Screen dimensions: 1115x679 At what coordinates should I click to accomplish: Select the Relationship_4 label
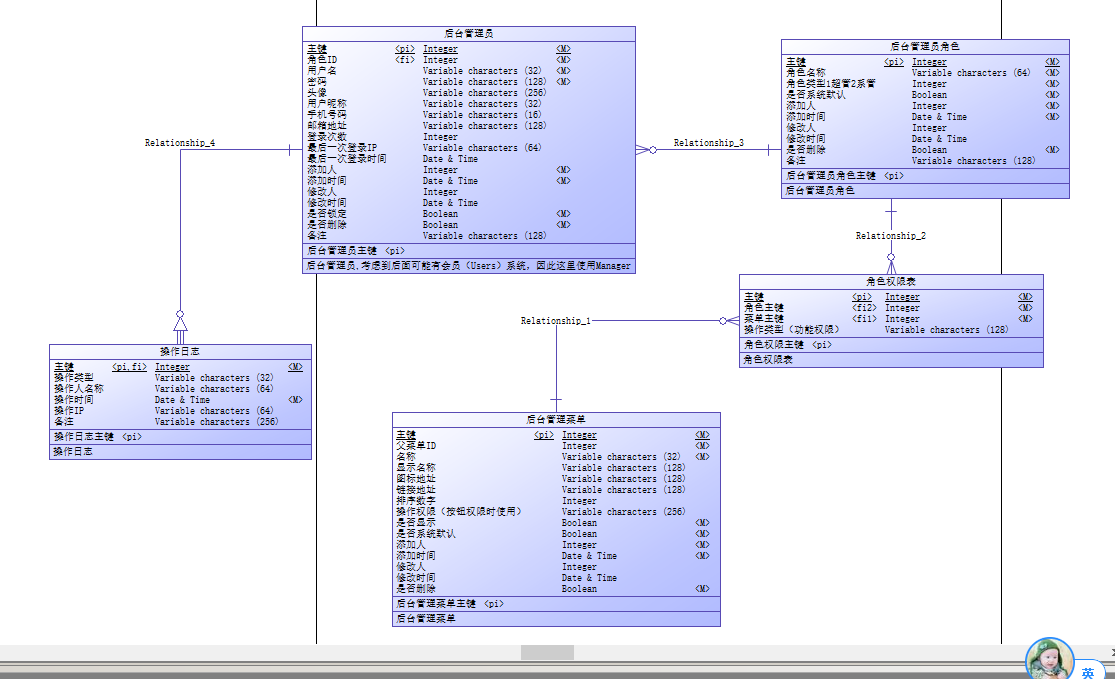[x=180, y=143]
